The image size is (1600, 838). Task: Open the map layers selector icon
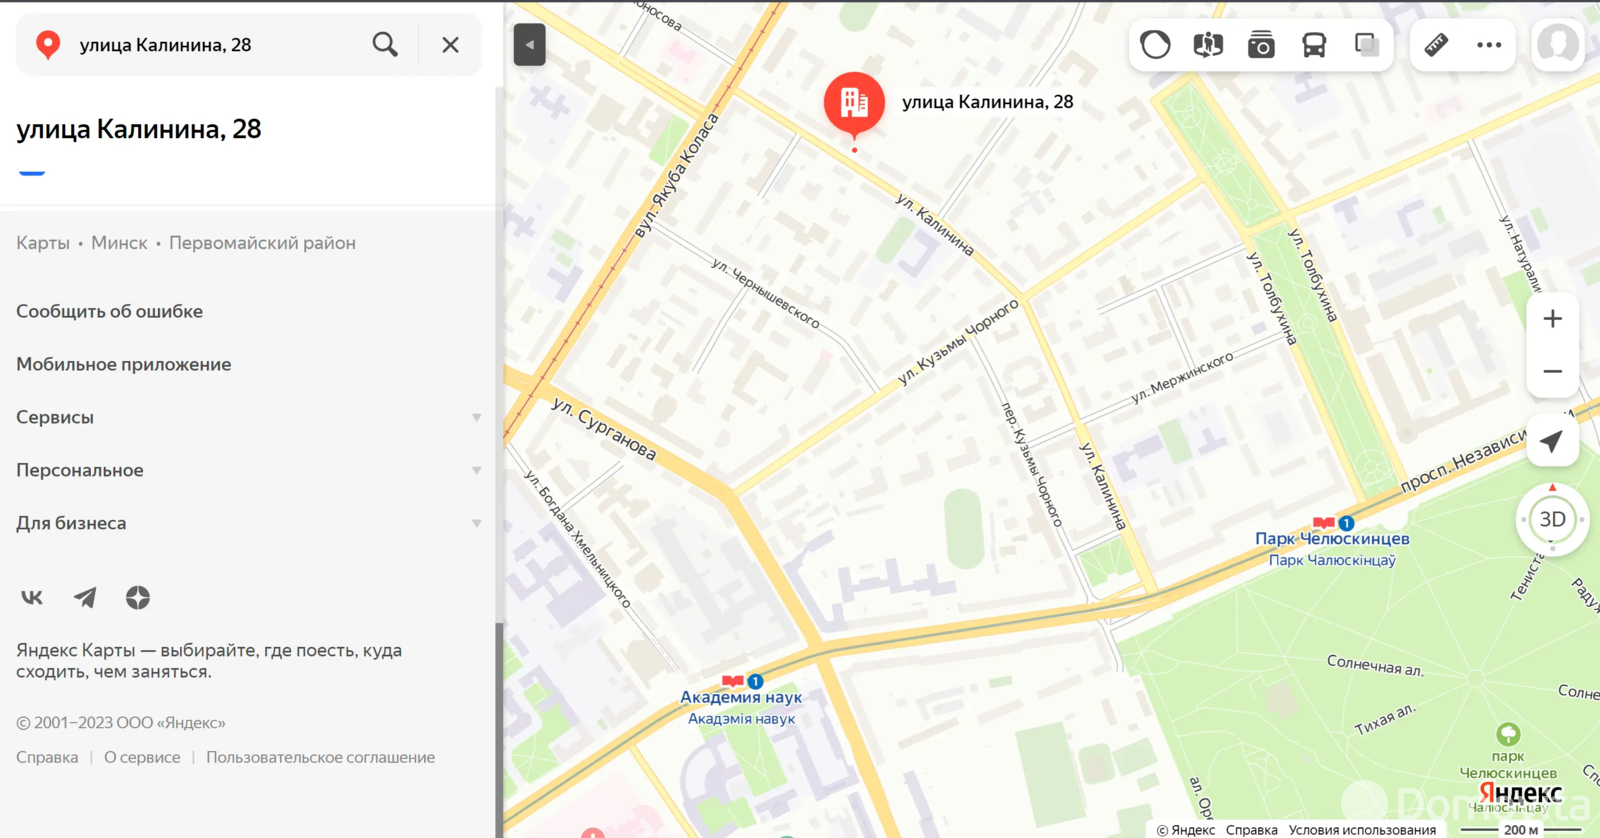[1367, 45]
